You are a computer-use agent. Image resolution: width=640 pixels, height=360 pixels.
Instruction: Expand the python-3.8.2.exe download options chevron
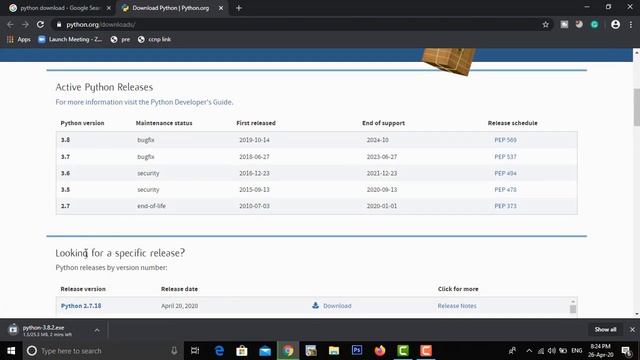[97, 330]
